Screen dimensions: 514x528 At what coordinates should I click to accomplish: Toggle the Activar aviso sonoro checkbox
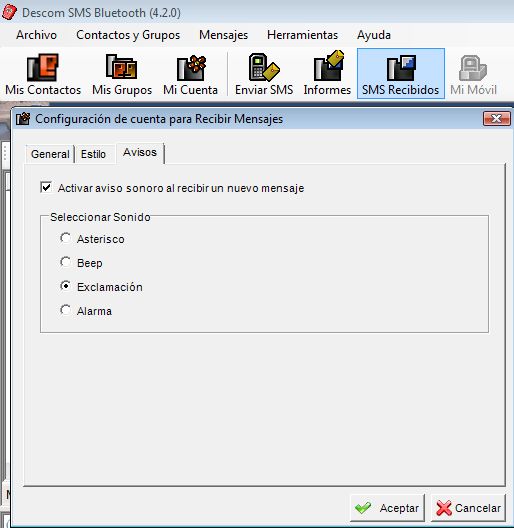point(46,187)
